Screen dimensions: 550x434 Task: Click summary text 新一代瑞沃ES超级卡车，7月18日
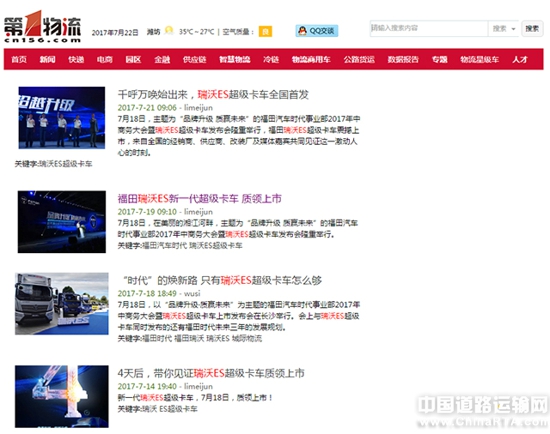coord(195,398)
